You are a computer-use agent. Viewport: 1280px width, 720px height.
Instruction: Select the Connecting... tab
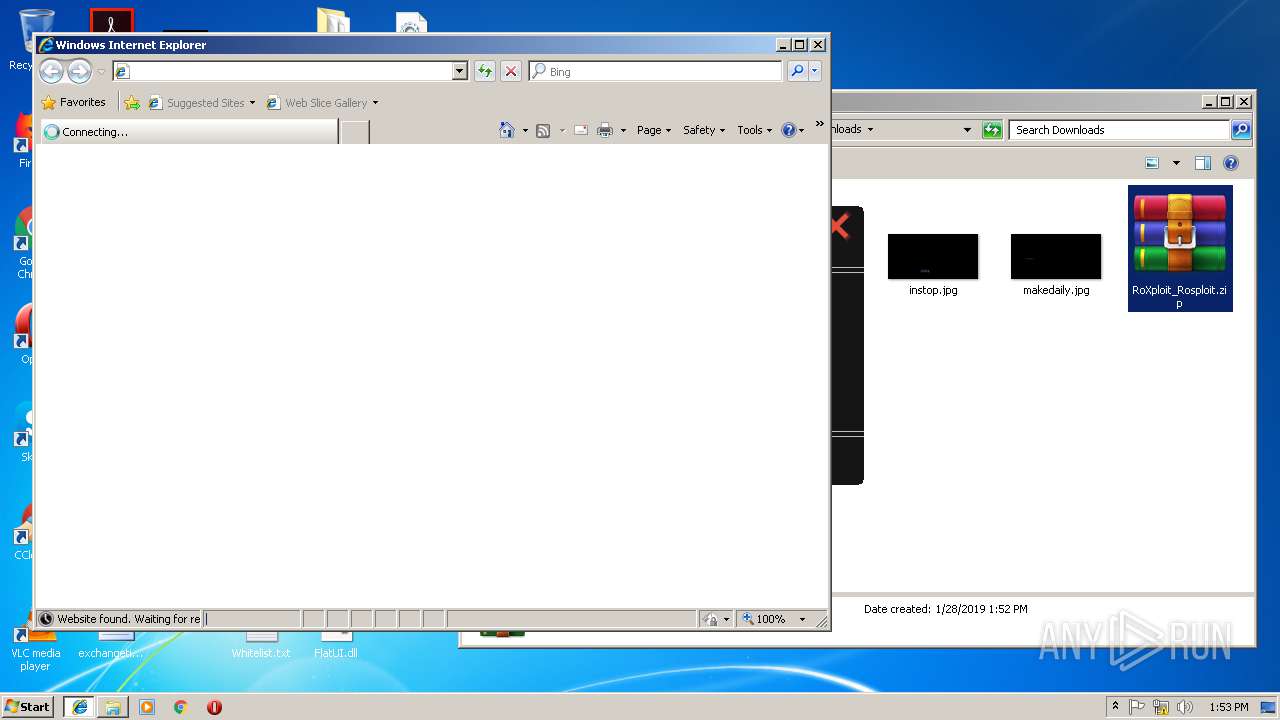tap(188, 131)
